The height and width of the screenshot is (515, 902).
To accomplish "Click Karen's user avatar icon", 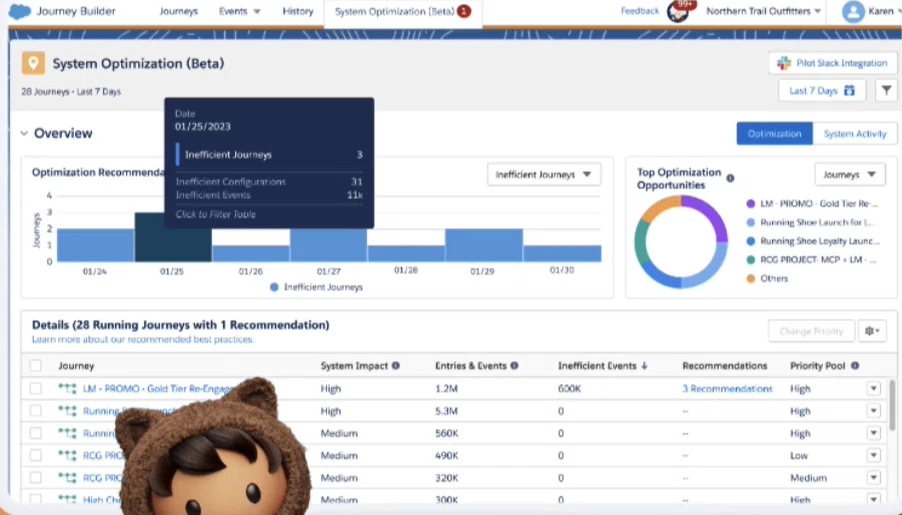I will 853,12.
